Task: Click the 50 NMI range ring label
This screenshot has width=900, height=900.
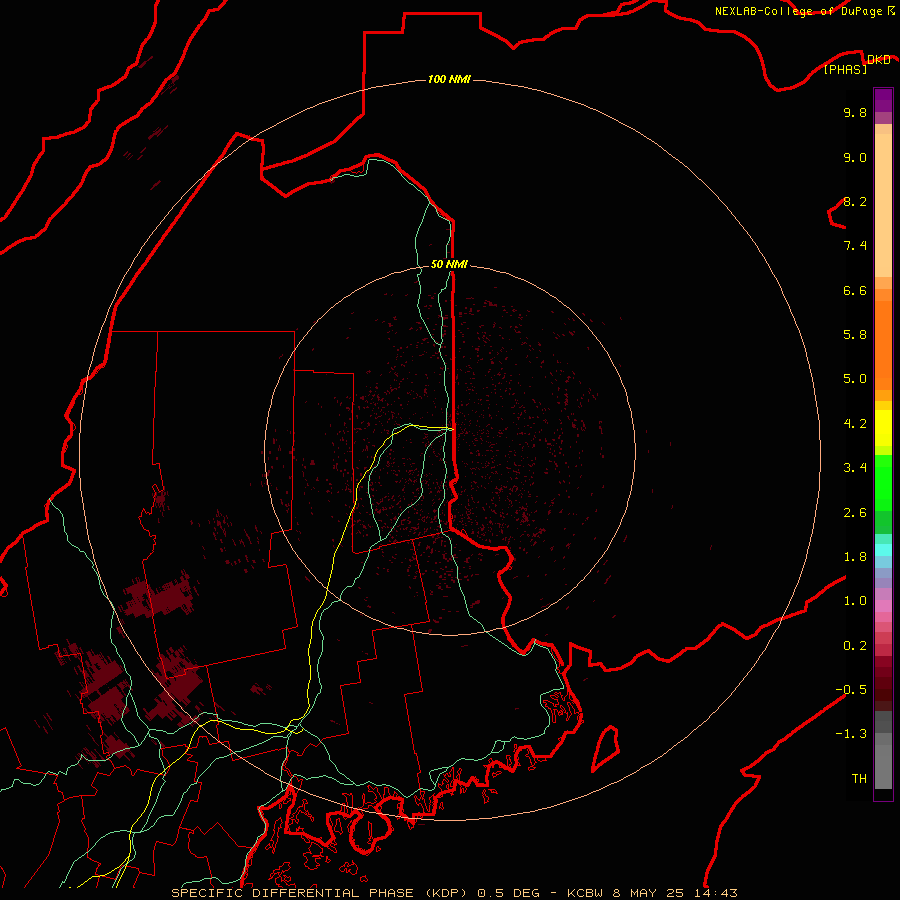Action: pyautogui.click(x=449, y=264)
